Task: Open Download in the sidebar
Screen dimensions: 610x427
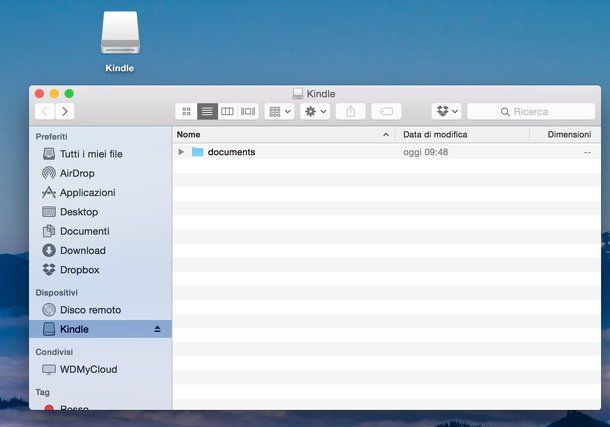Action: pyautogui.click(x=100, y=250)
